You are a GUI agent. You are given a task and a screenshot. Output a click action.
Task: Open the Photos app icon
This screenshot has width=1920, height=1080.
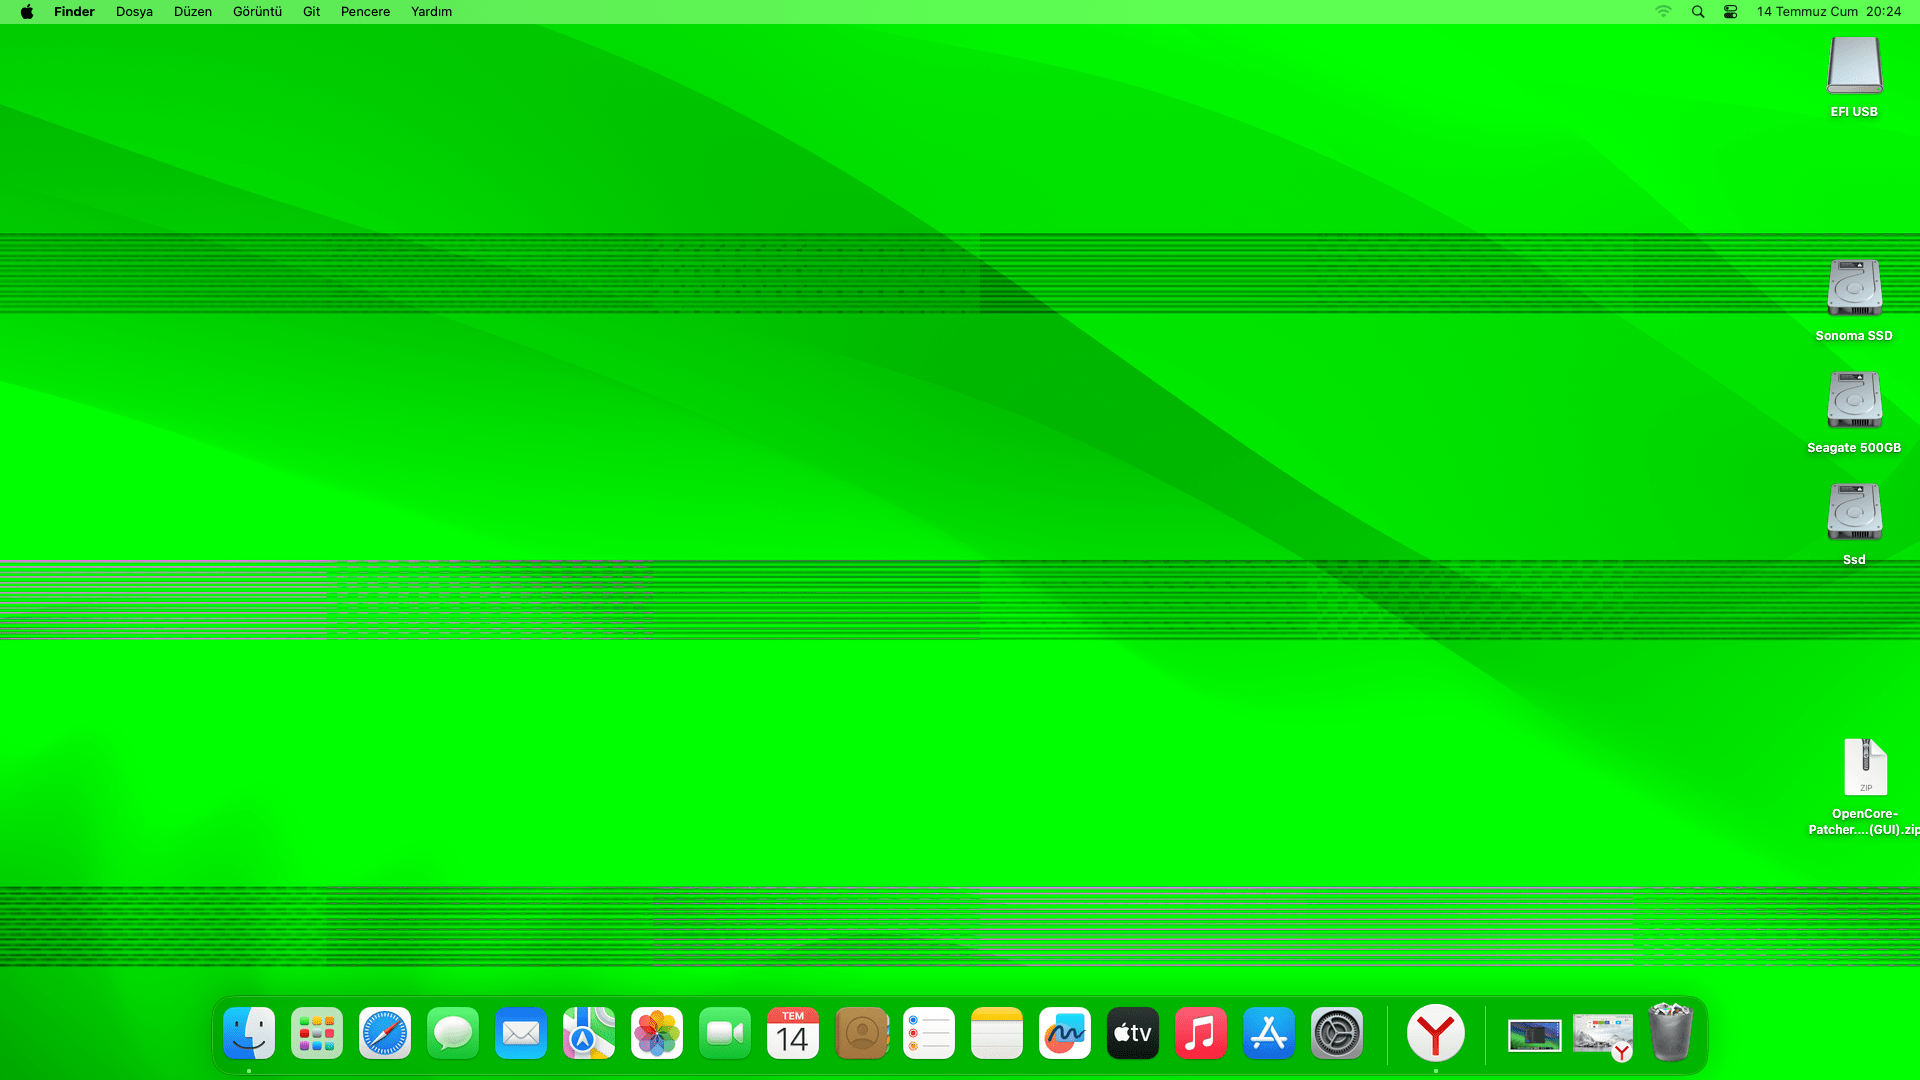click(657, 1033)
